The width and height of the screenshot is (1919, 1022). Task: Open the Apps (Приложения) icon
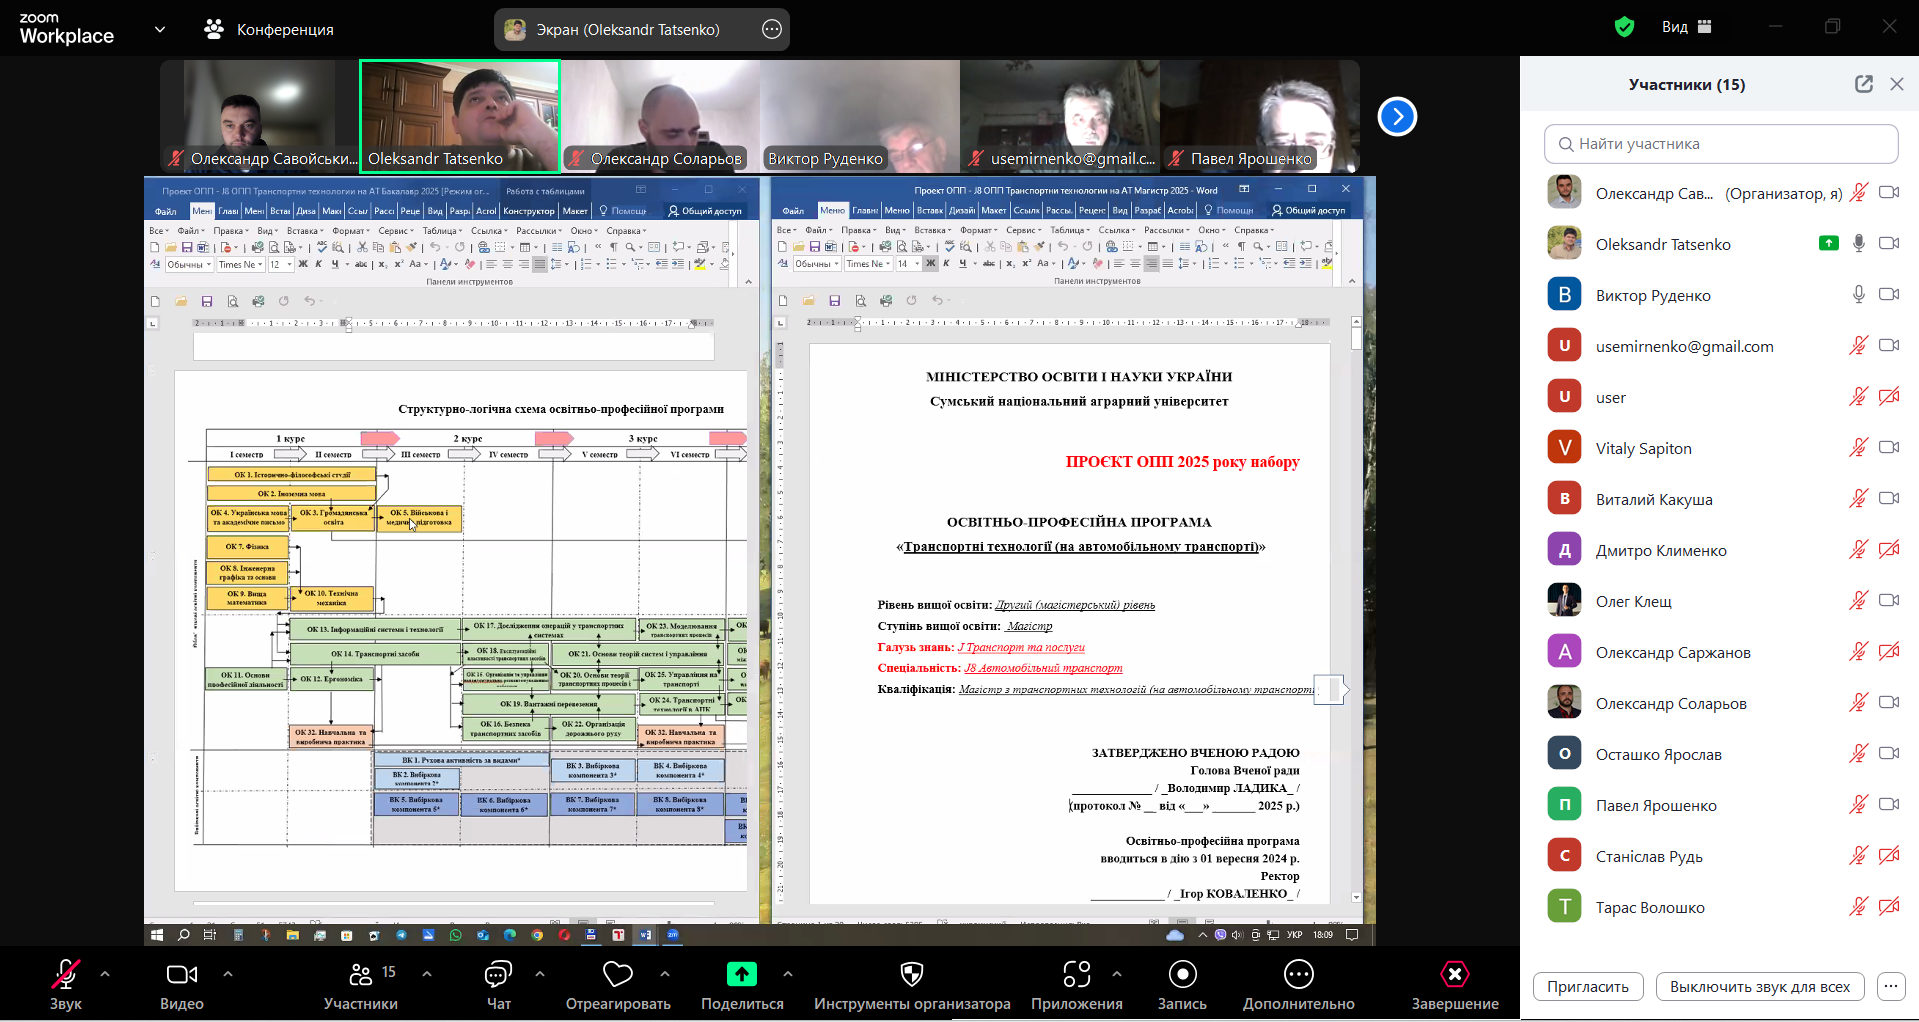point(1076,974)
